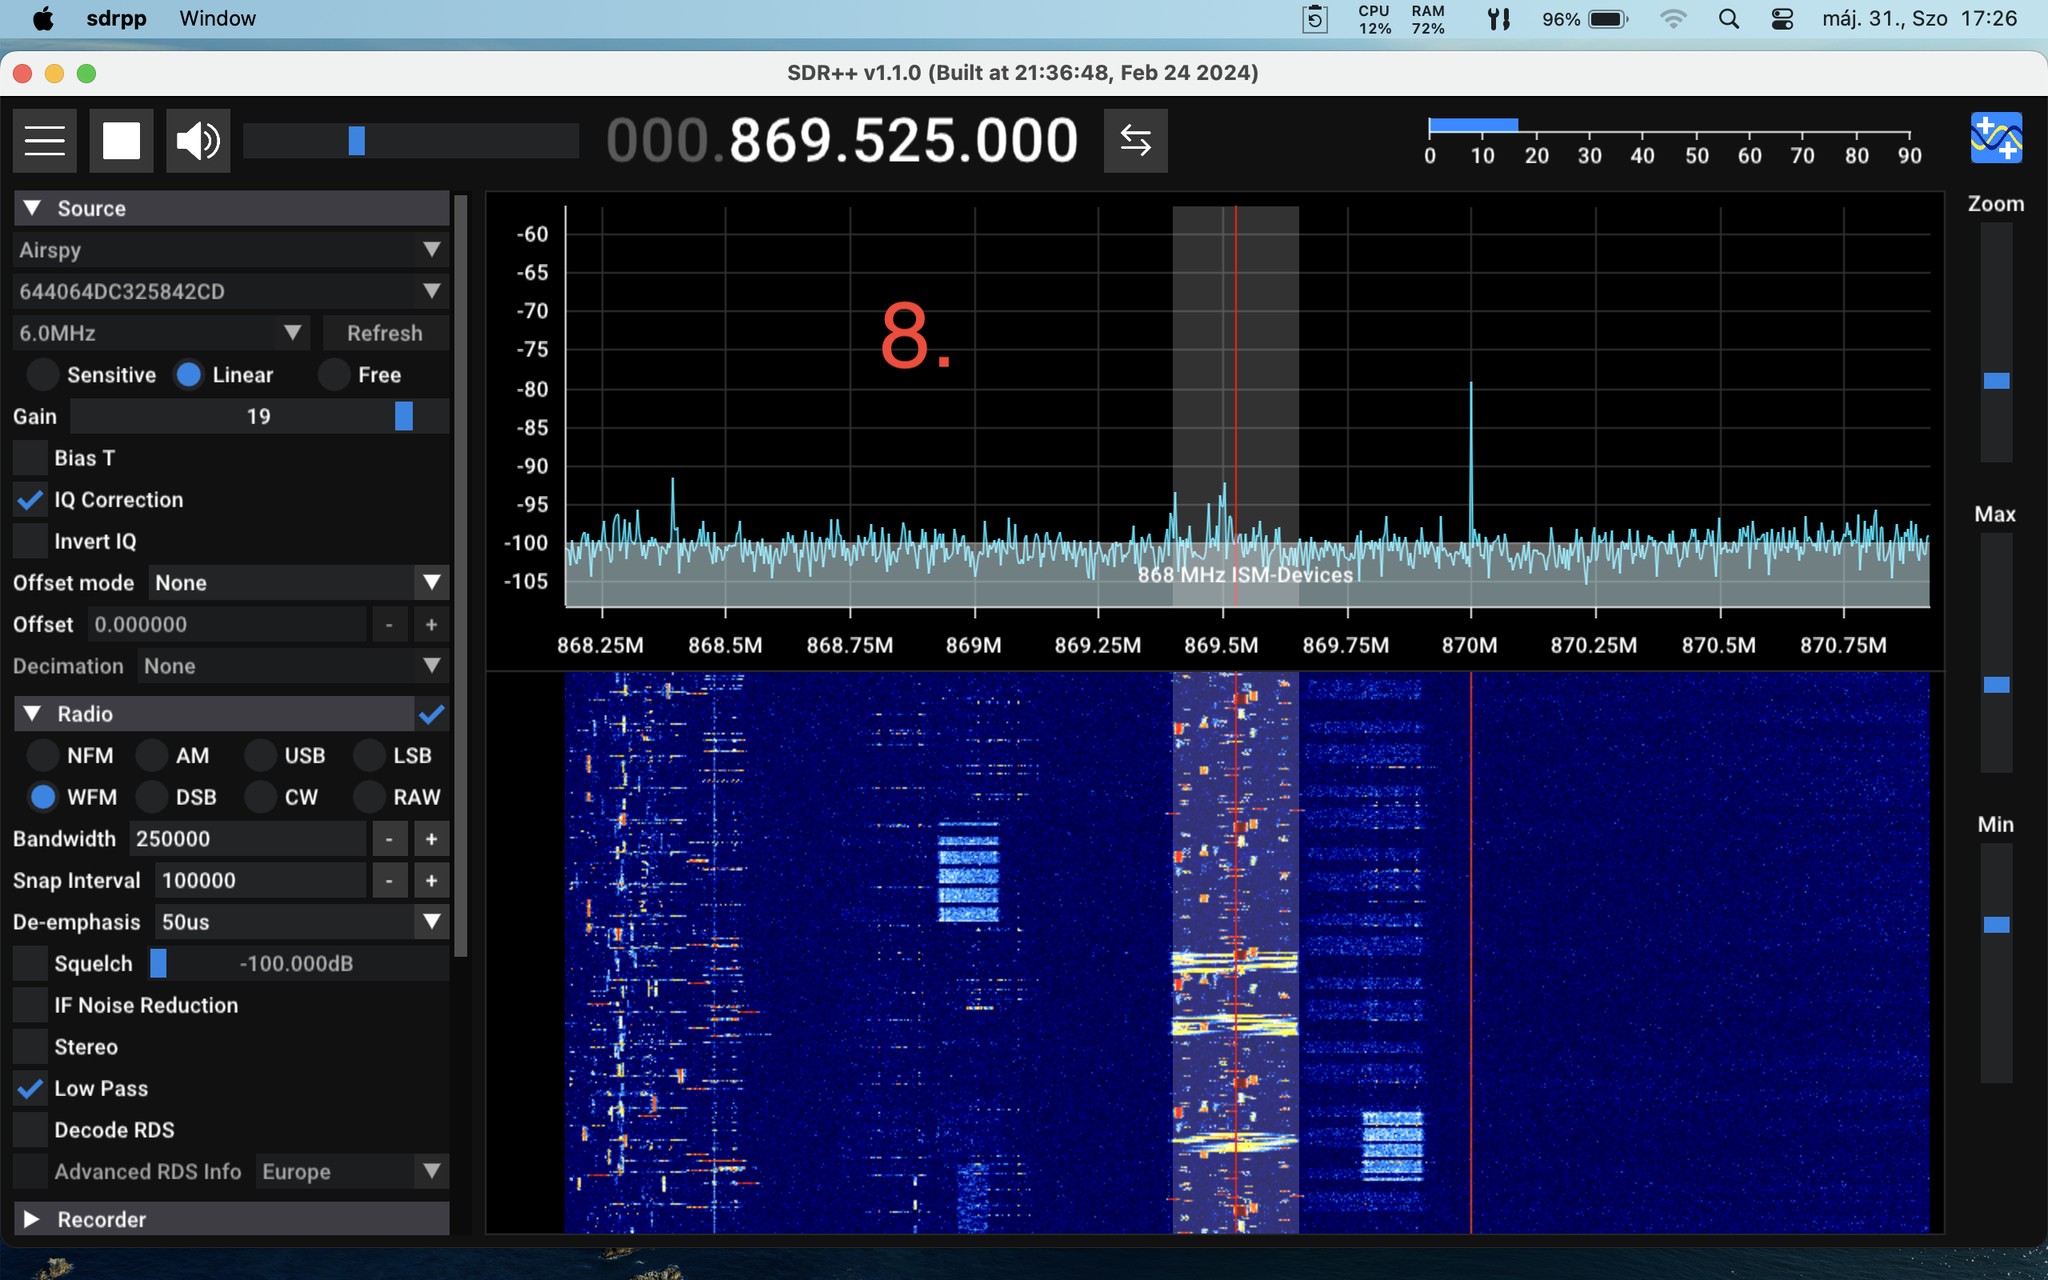Select NFM demodulation mode

click(43, 756)
